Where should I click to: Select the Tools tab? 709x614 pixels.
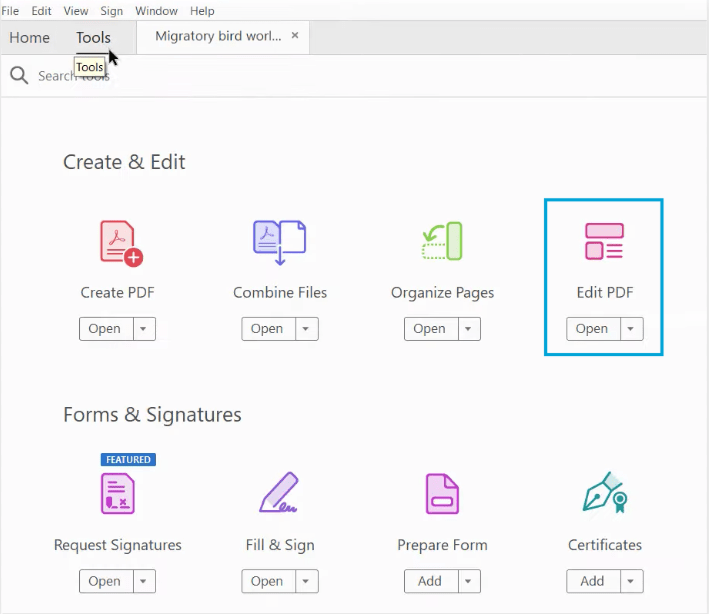(x=93, y=38)
